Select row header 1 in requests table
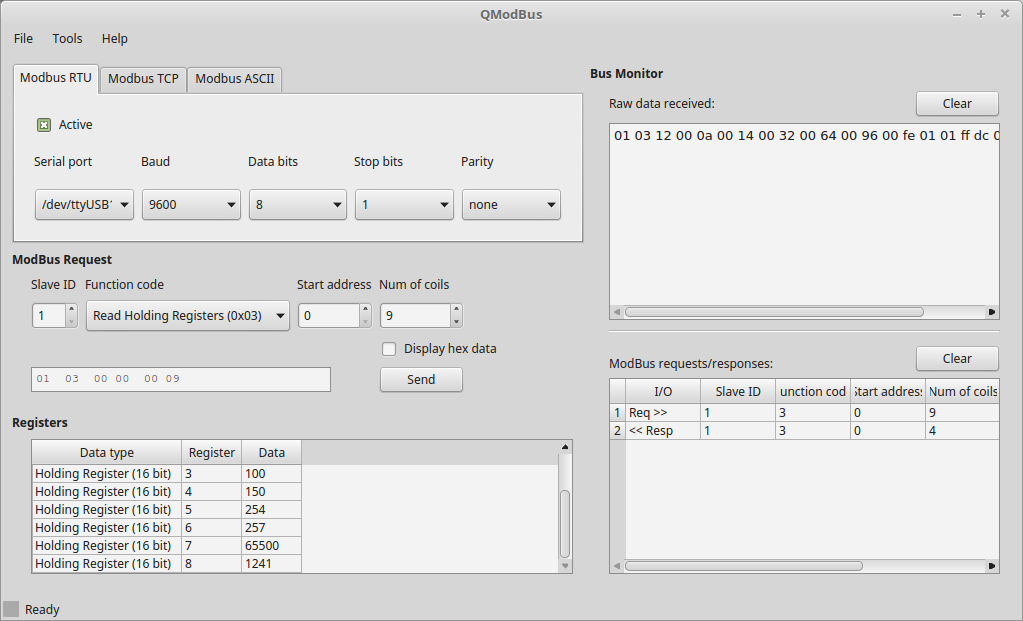Screen dimensions: 1023x621 point(617,413)
